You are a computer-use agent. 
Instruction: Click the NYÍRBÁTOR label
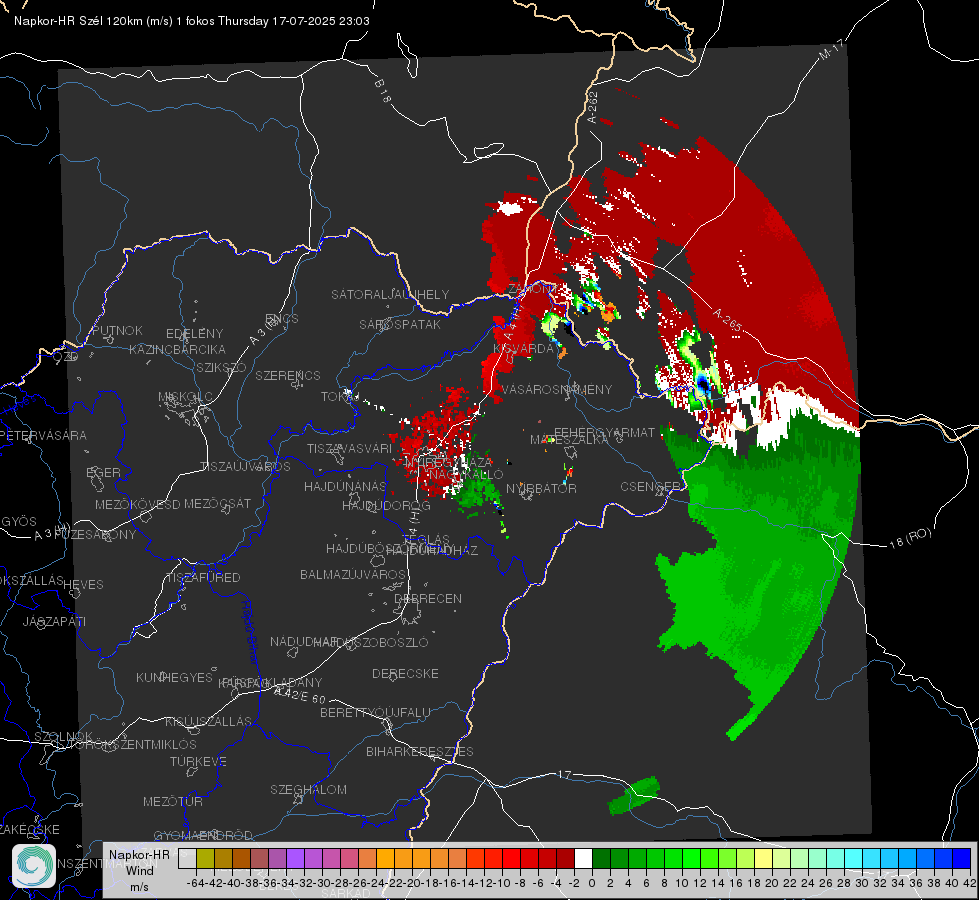pos(541,488)
